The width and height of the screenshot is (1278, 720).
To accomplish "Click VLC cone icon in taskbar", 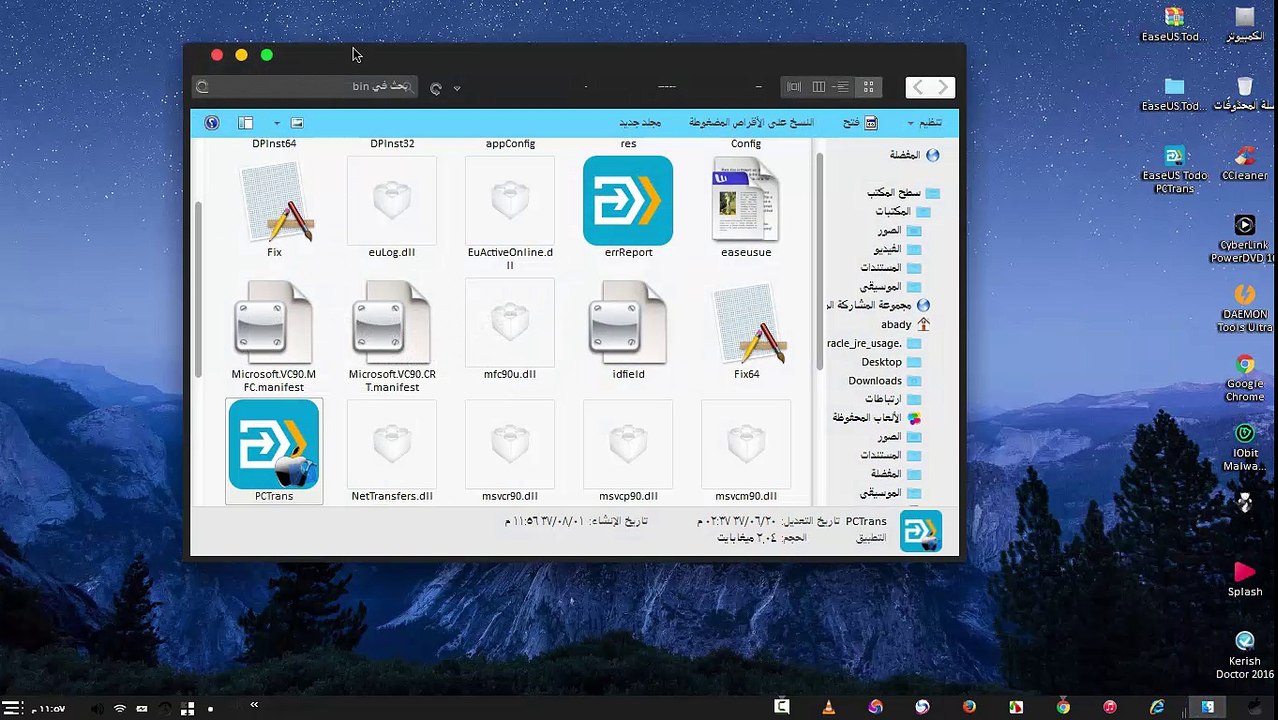I will tap(828, 707).
